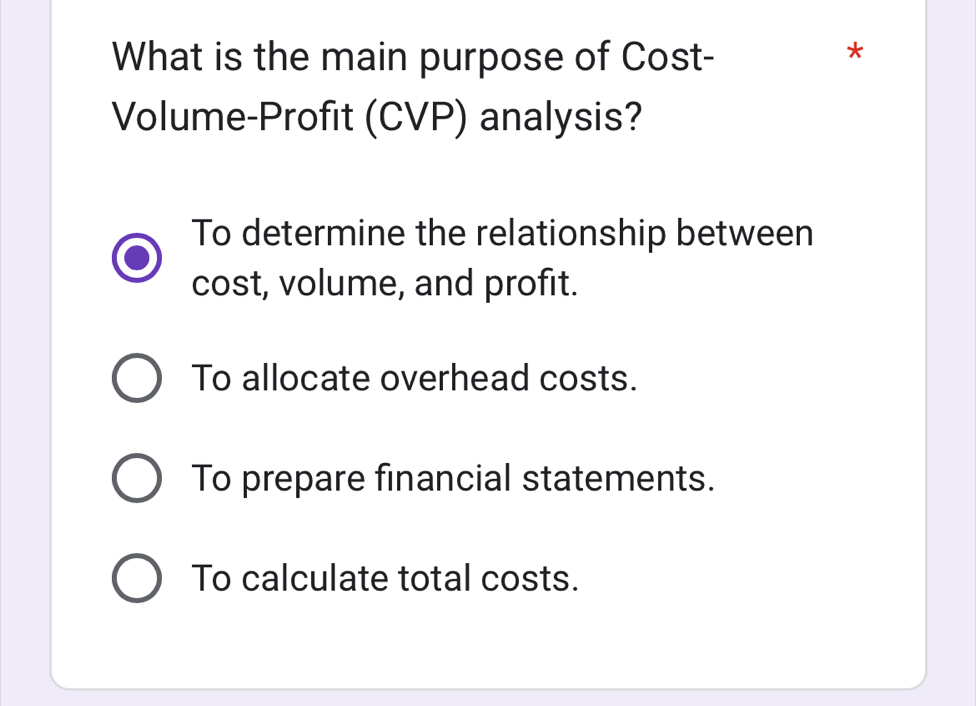Click the 'To calculate total costs.' label text

(x=385, y=579)
